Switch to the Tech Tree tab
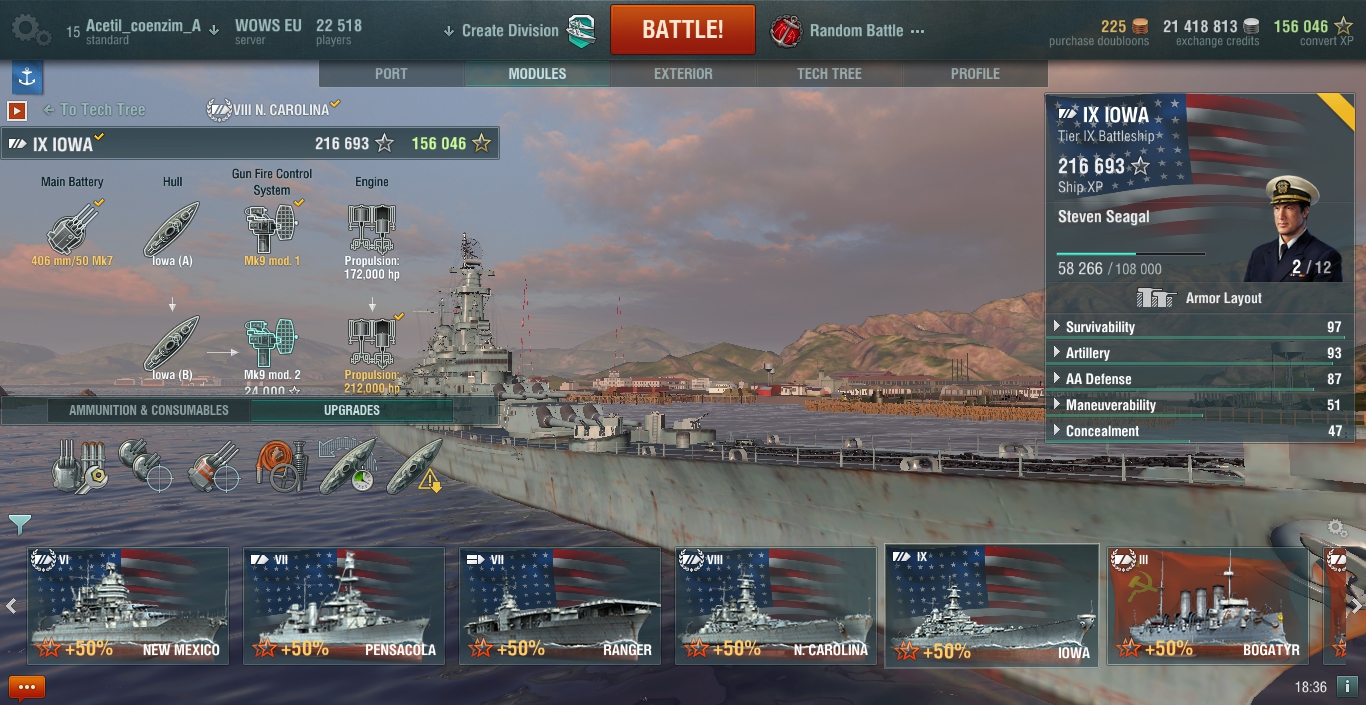 tap(829, 73)
